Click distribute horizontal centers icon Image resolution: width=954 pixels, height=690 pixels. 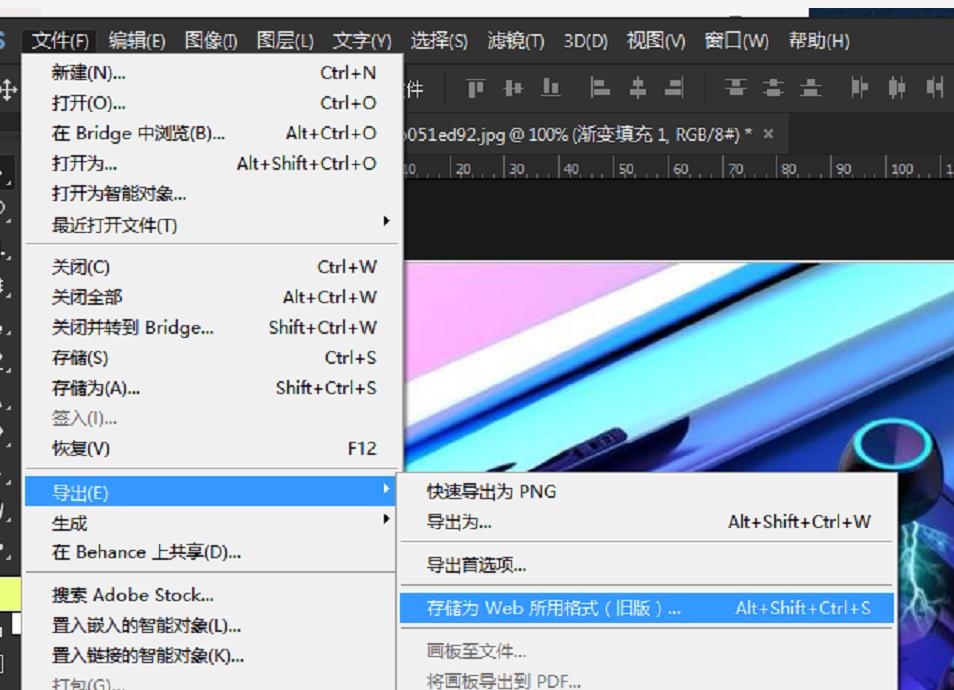pyautogui.click(x=897, y=88)
